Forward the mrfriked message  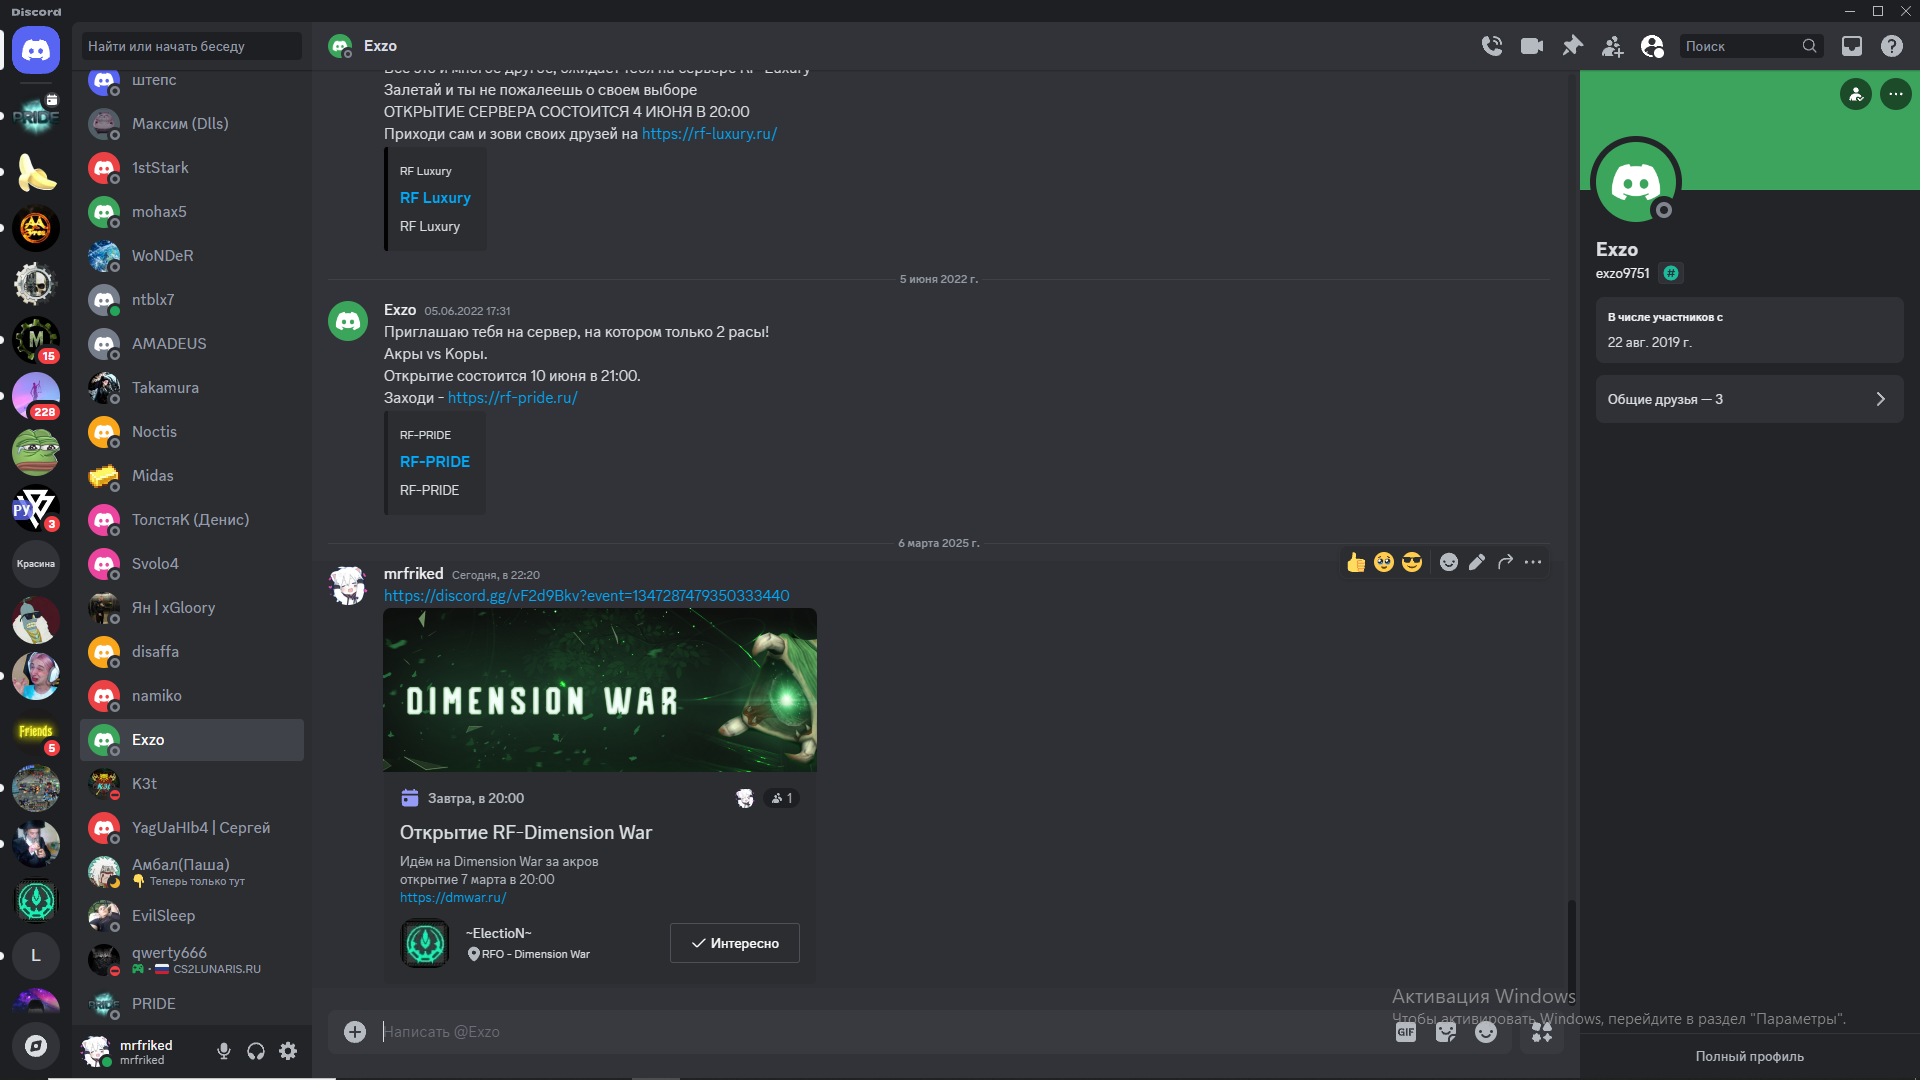pyautogui.click(x=1505, y=562)
